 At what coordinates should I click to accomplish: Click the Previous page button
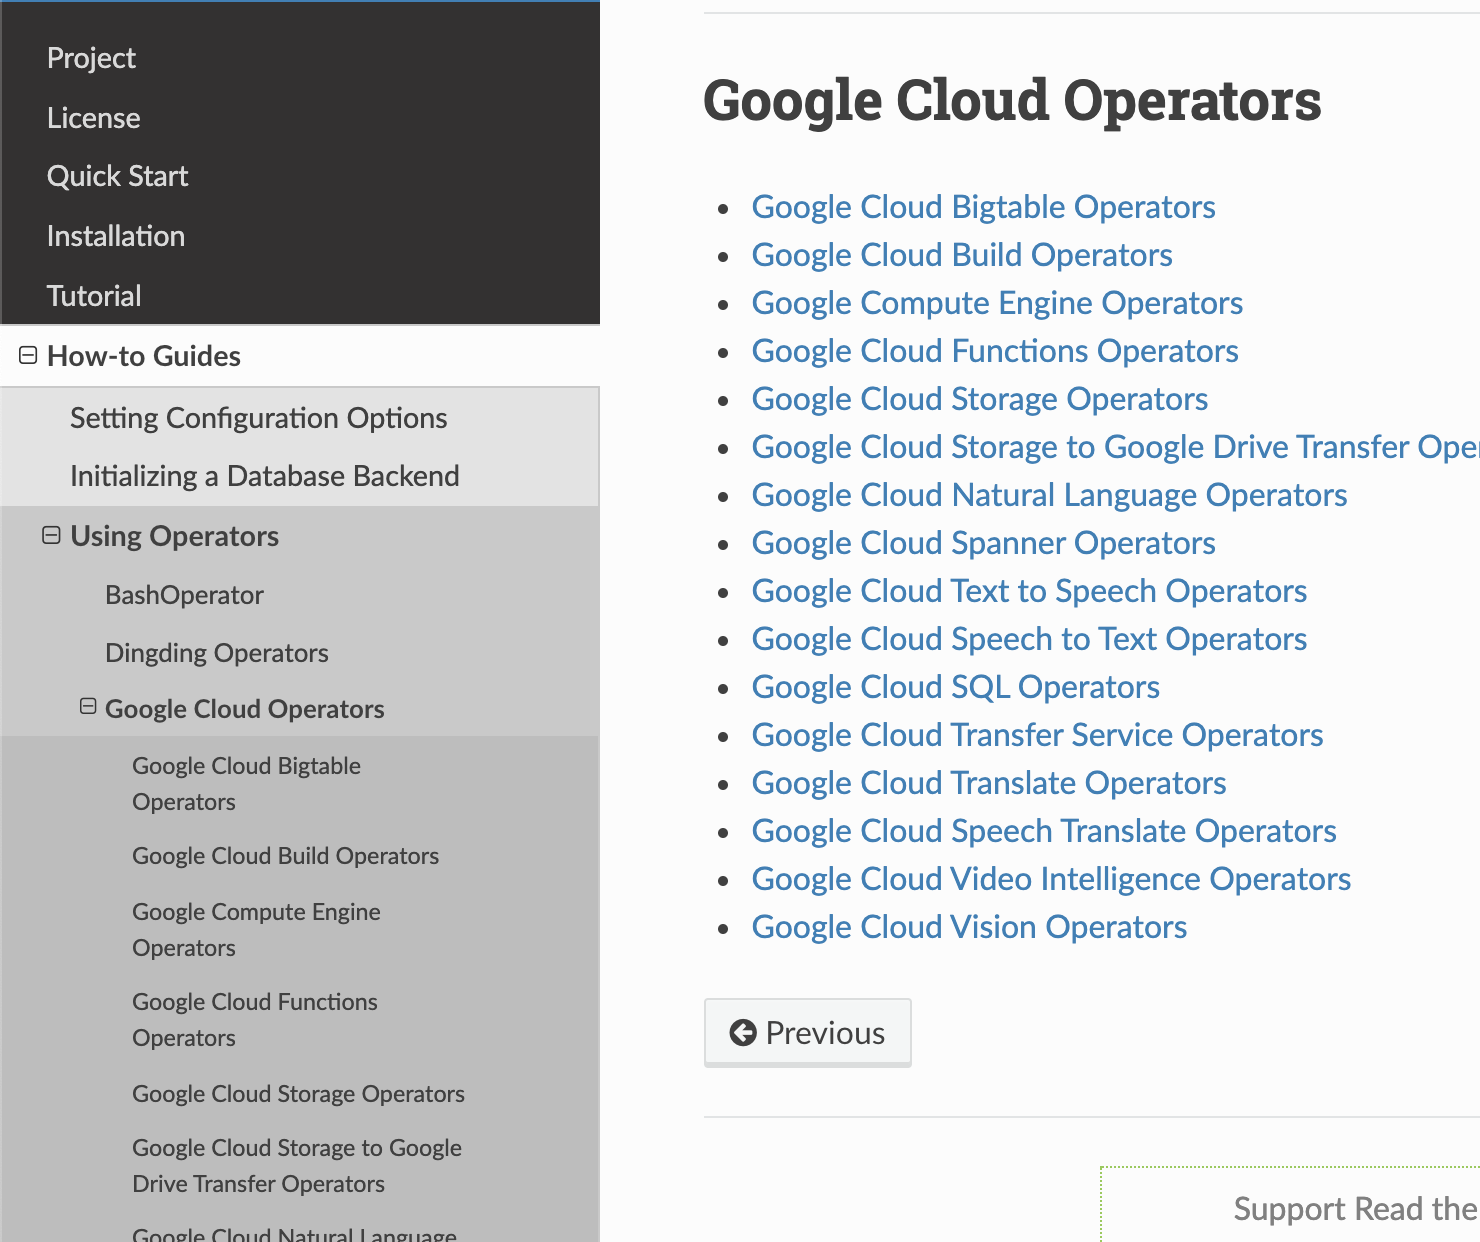(808, 1032)
